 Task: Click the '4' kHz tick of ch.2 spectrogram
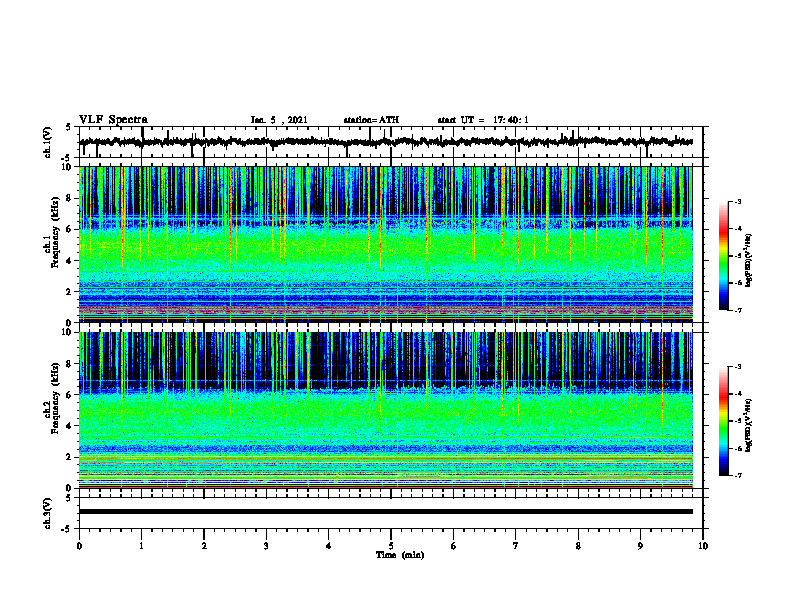[x=71, y=426]
